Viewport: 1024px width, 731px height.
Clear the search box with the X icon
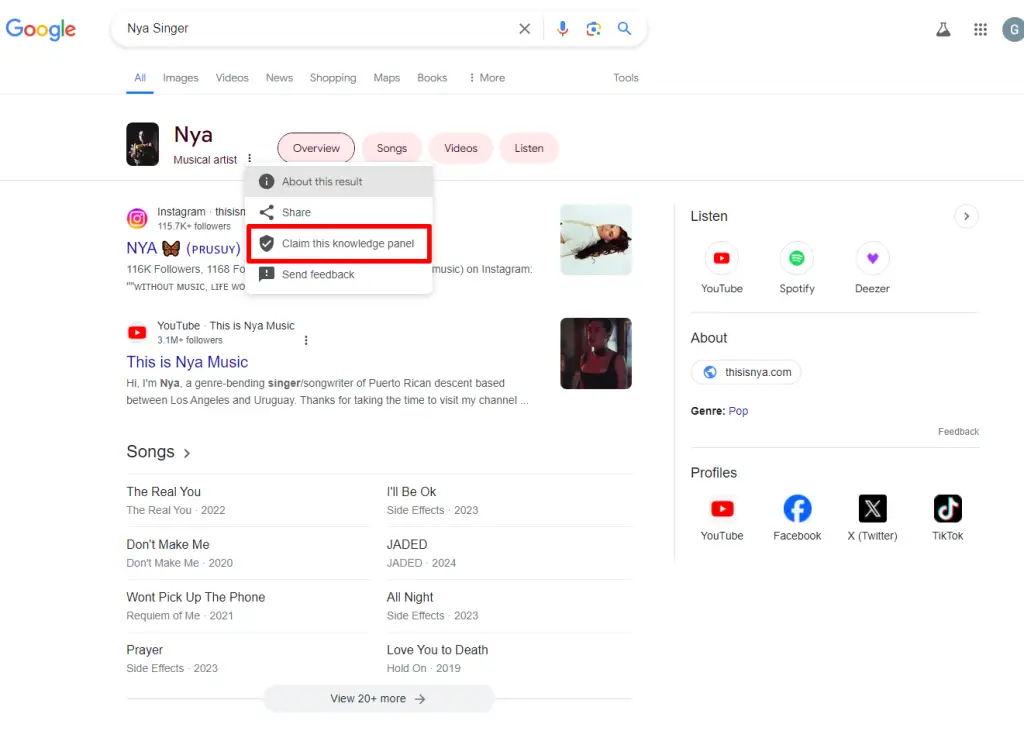click(524, 29)
